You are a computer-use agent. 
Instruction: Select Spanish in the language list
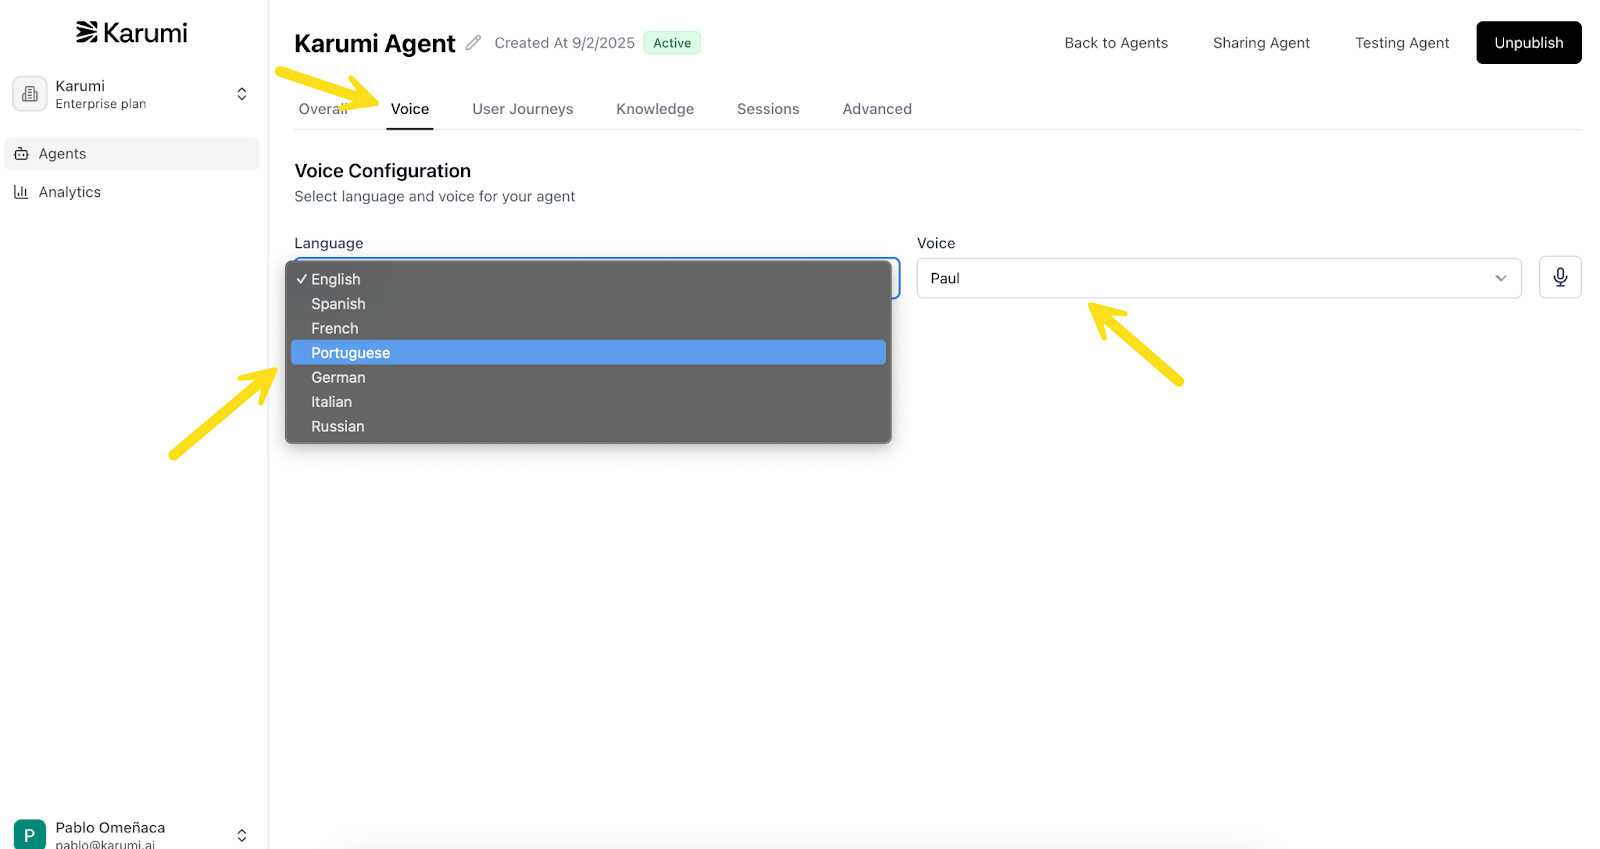coord(588,304)
